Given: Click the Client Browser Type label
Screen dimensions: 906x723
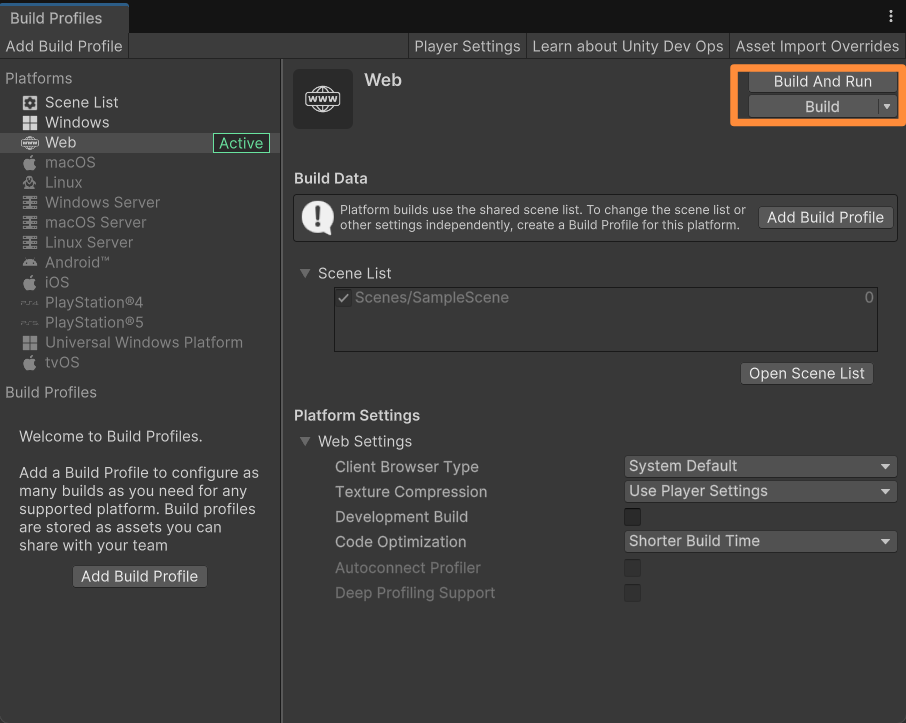Looking at the screenshot, I should [407, 467].
